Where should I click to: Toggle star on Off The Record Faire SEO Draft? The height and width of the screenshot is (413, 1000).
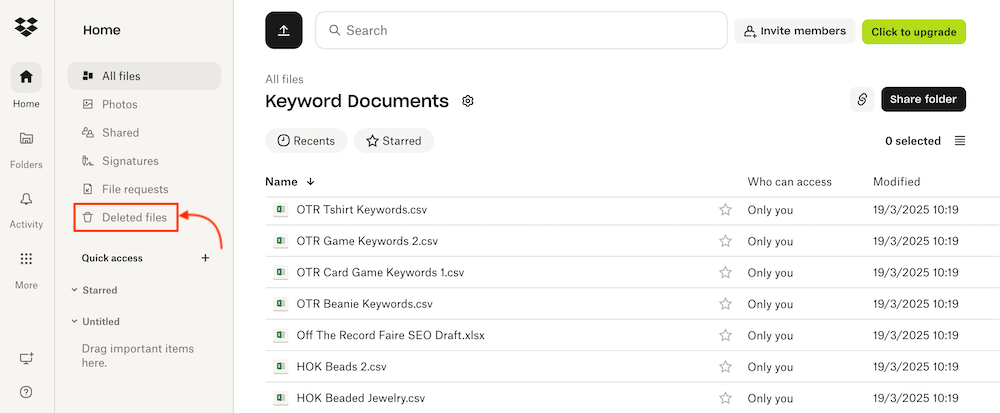(x=725, y=335)
